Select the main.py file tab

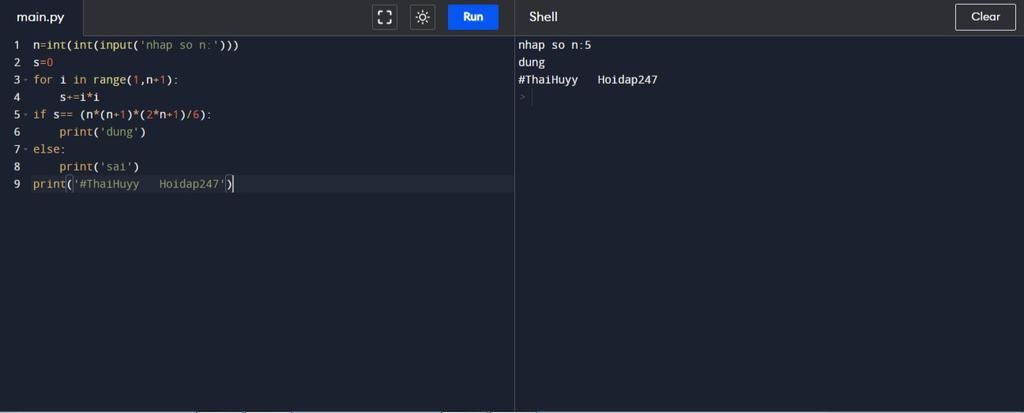(41, 17)
